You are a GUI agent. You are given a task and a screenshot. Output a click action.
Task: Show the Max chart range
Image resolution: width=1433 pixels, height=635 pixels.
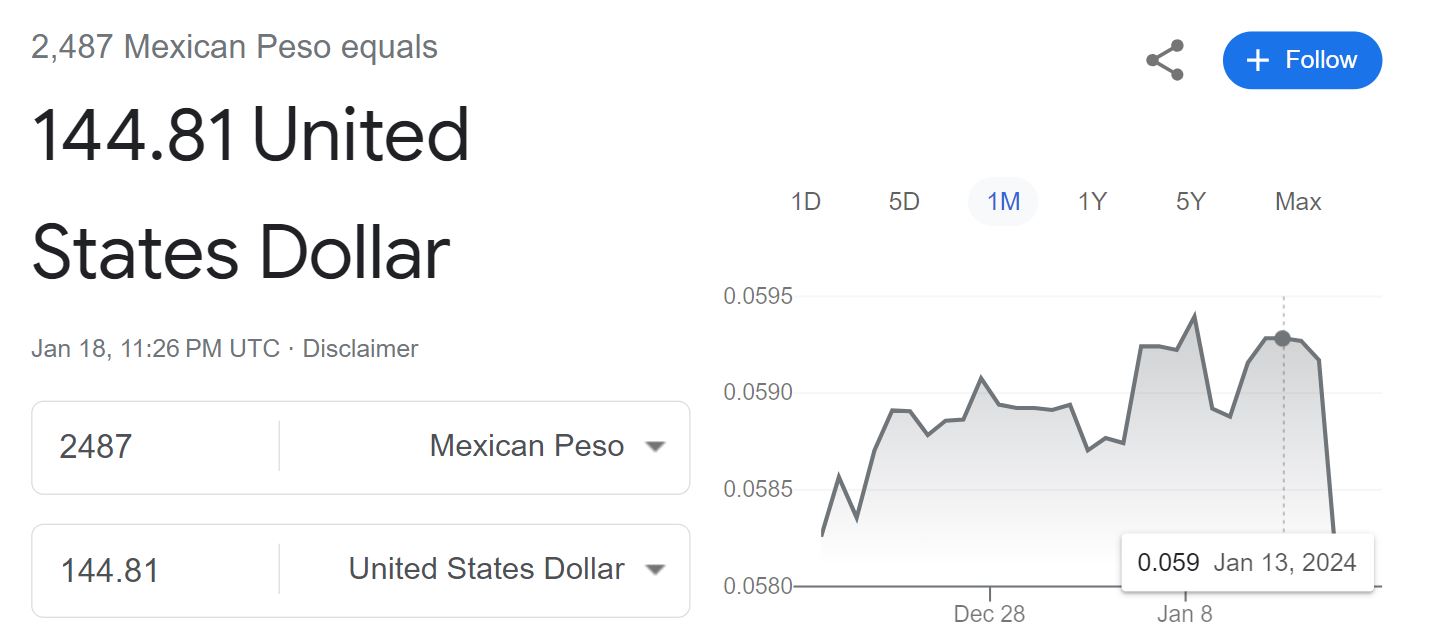click(1298, 202)
